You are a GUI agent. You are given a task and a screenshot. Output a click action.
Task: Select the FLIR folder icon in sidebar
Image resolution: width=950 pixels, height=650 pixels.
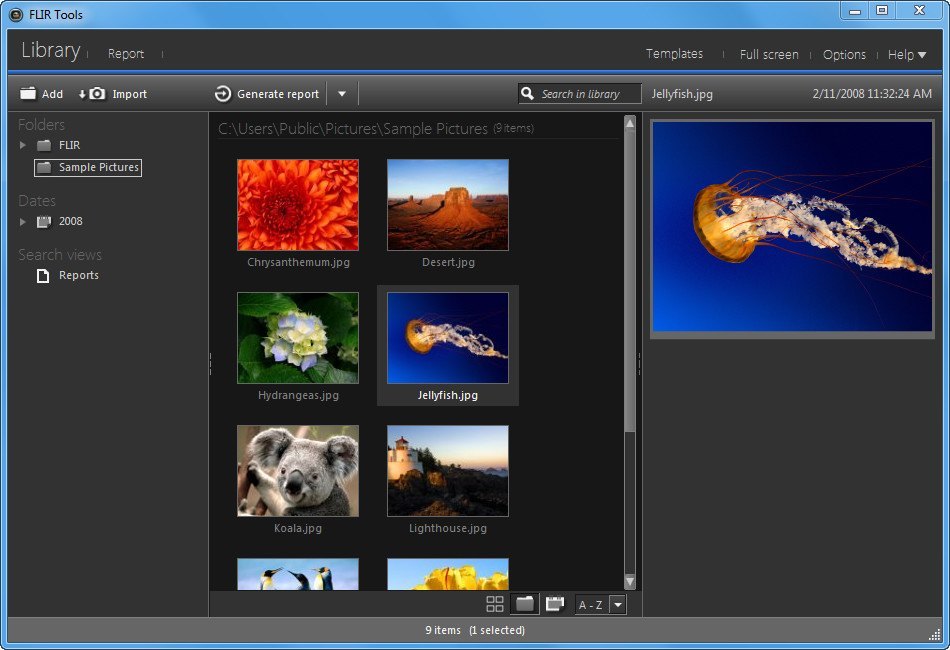click(42, 145)
